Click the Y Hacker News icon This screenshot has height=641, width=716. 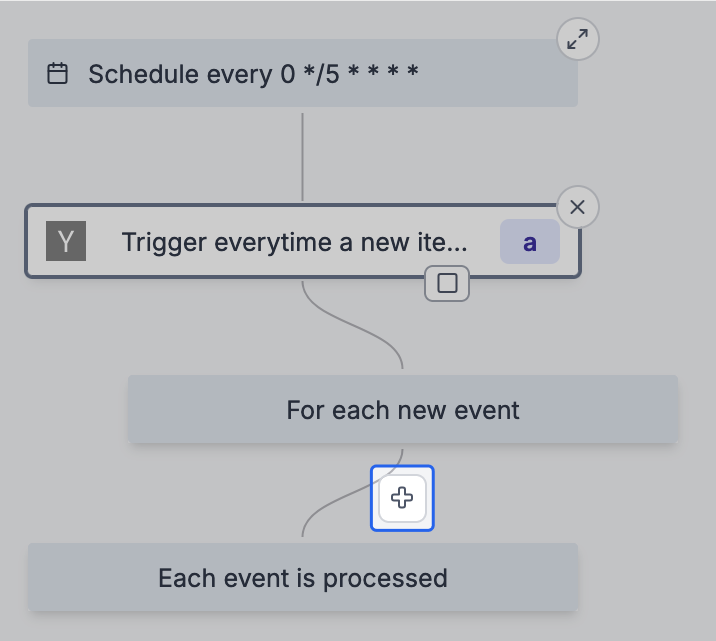(x=66, y=241)
